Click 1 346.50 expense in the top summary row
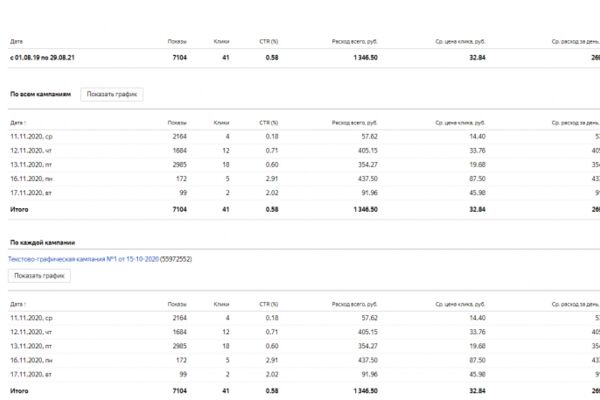Image resolution: width=600 pixels, height=400 pixels. (365, 58)
